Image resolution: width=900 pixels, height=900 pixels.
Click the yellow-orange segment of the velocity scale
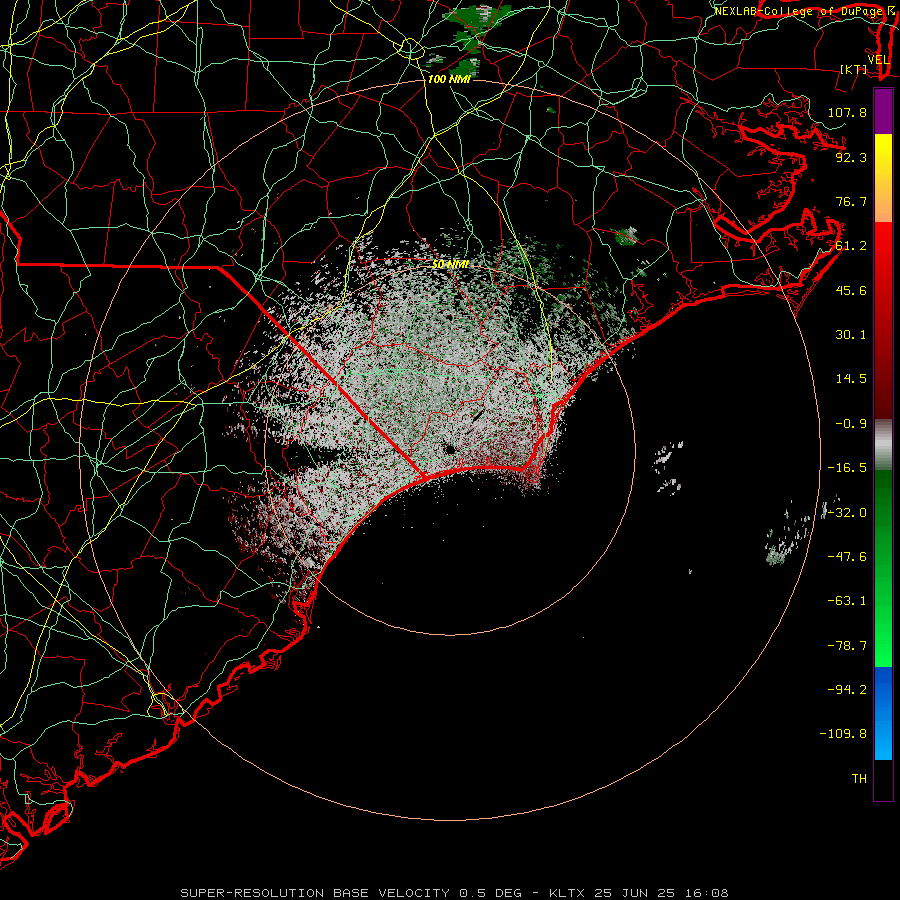click(x=883, y=178)
